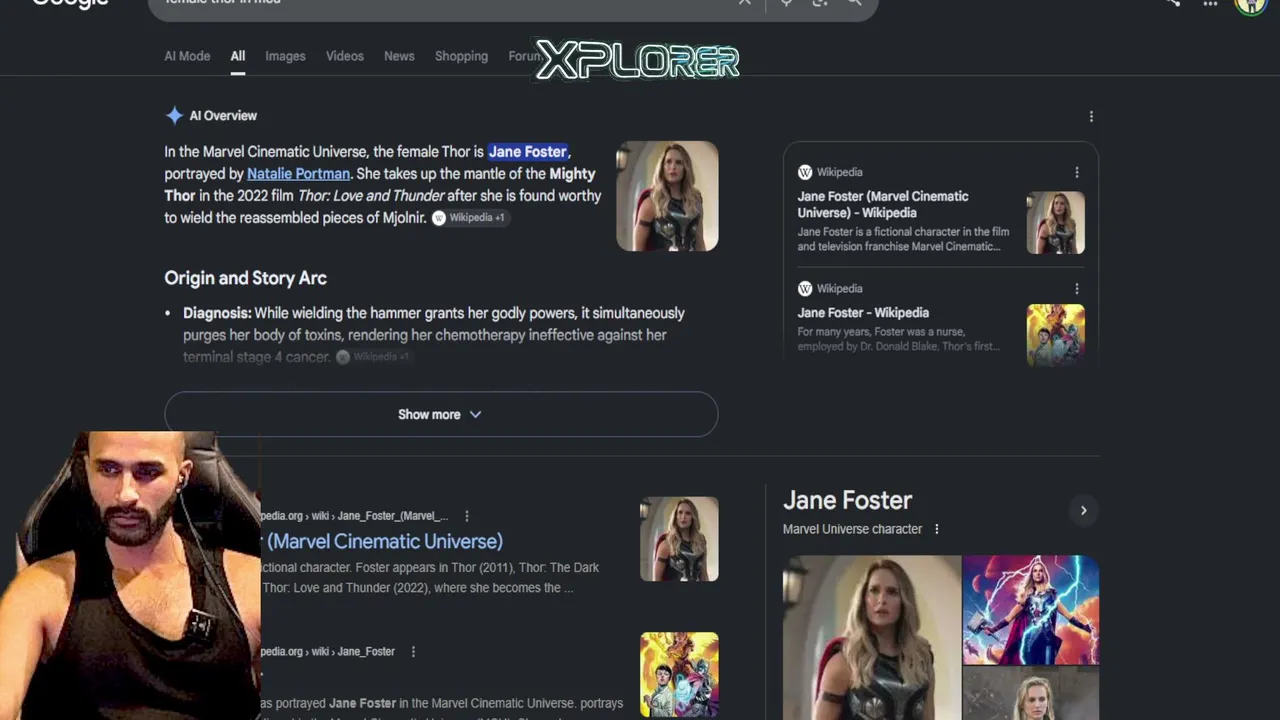Viewport: 1280px width, 720px height.
Task: Go to the News tab
Action: point(399,56)
